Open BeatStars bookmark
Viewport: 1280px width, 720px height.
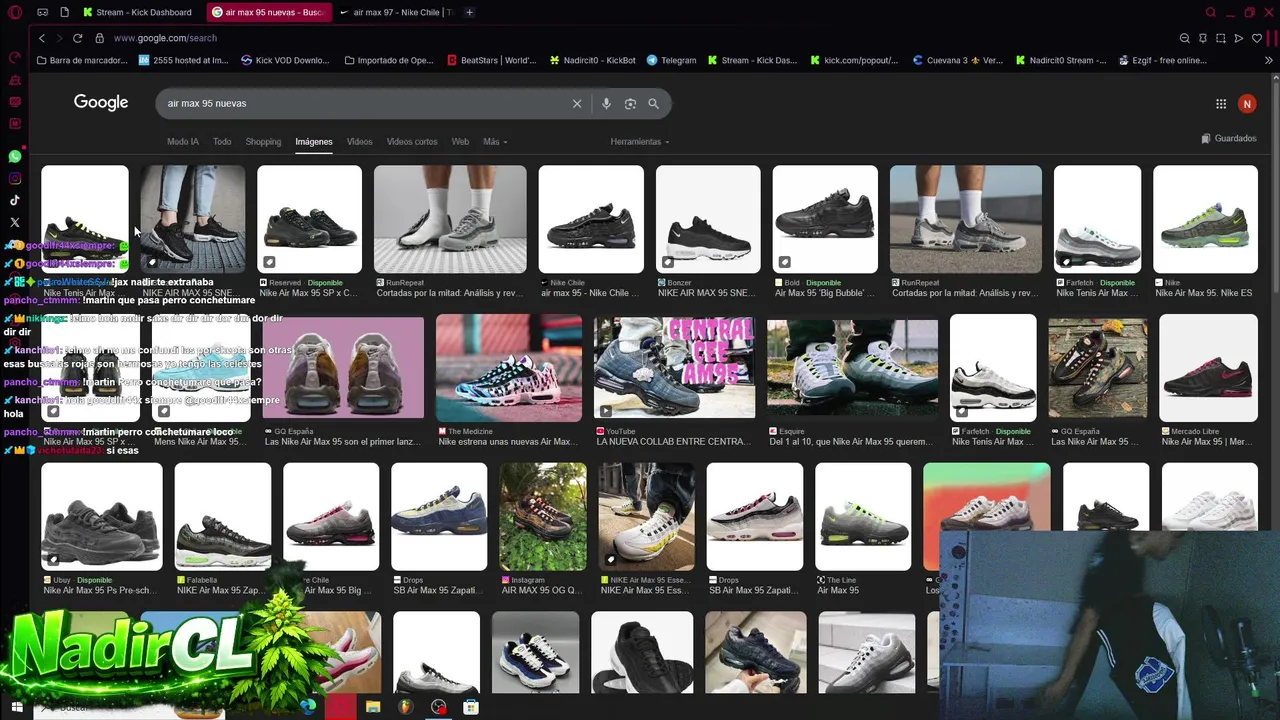coord(491,60)
